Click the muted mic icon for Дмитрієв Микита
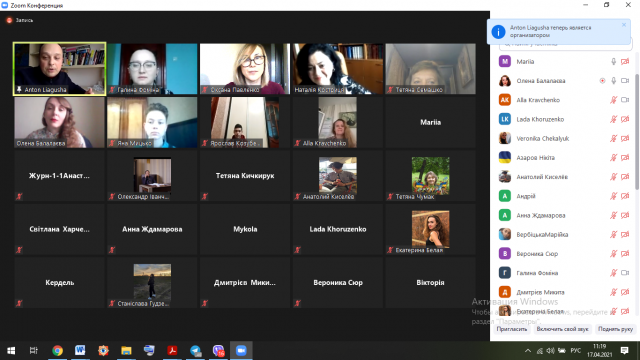640x360 pixels. point(613,292)
